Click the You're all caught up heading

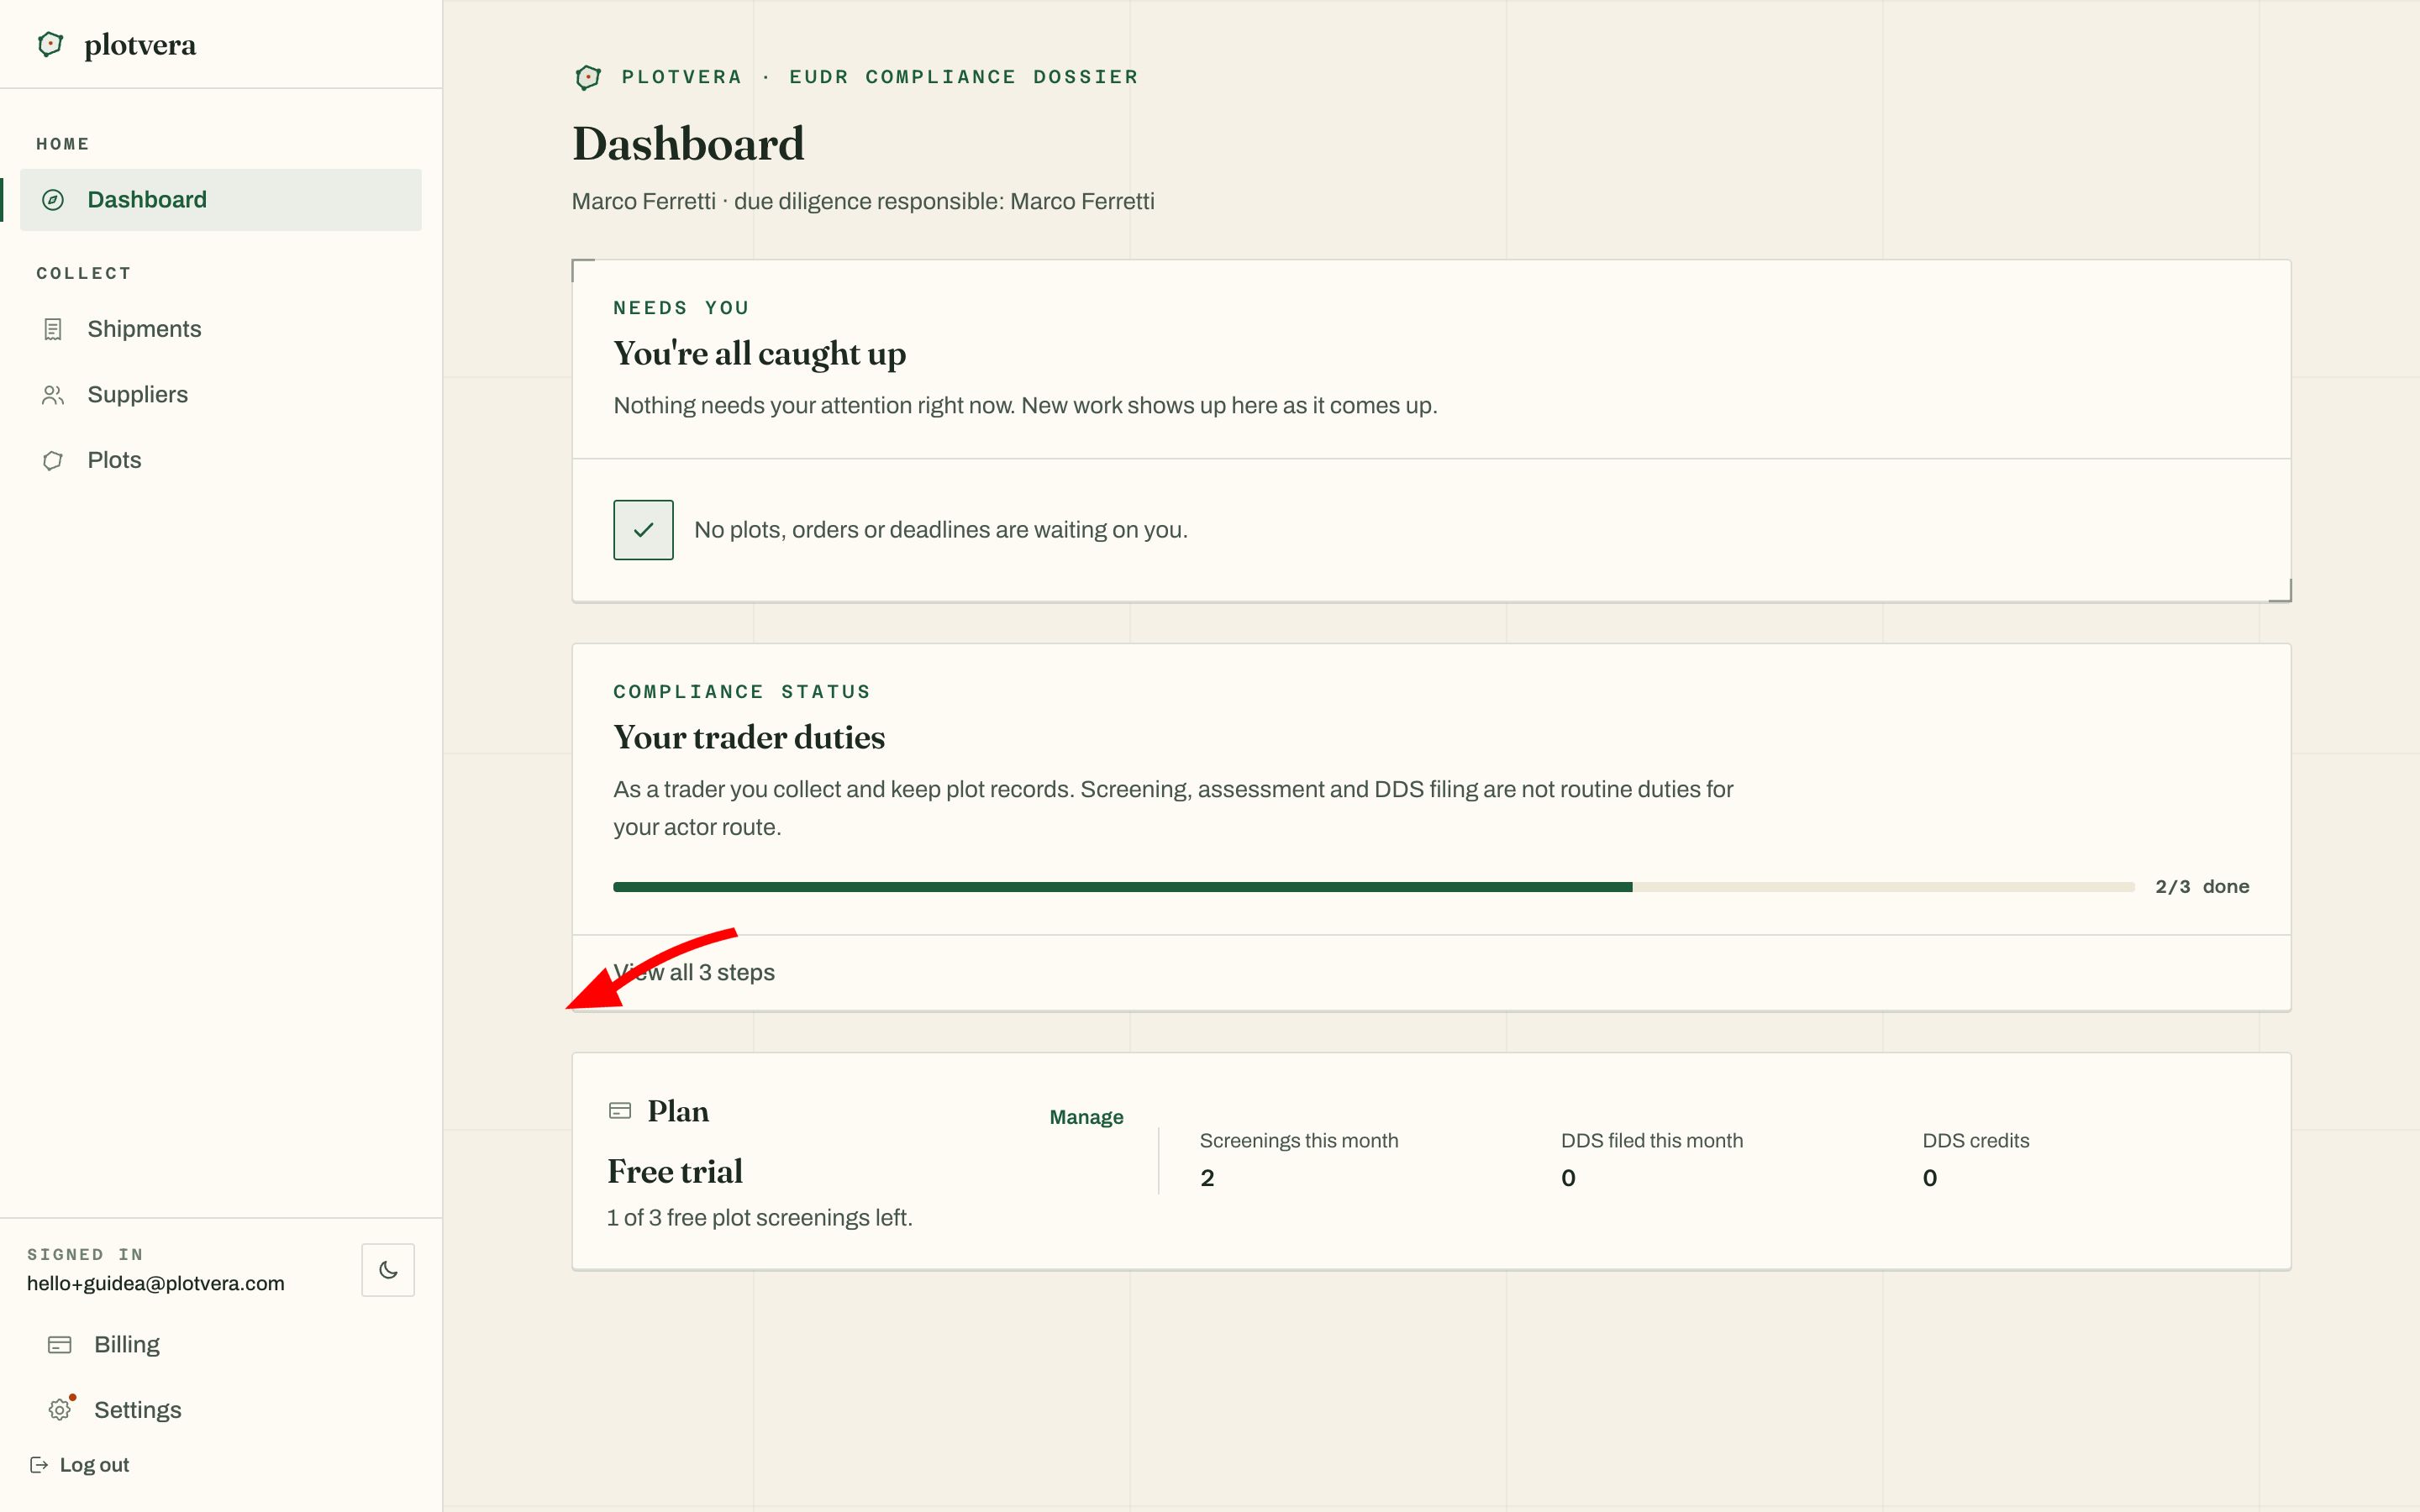[760, 354]
